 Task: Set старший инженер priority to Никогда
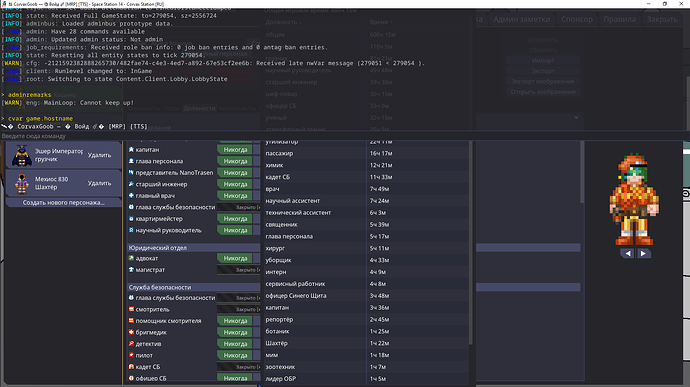pos(235,184)
